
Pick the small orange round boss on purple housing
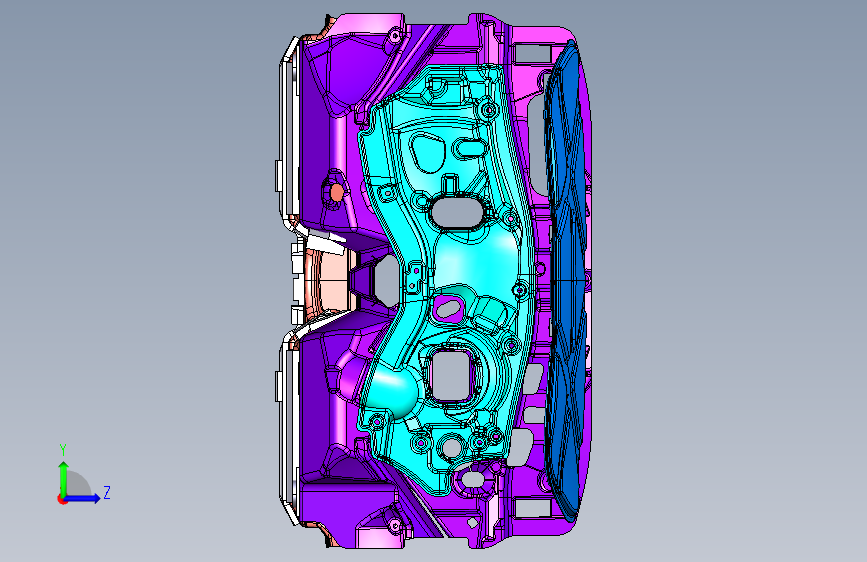[336, 192]
